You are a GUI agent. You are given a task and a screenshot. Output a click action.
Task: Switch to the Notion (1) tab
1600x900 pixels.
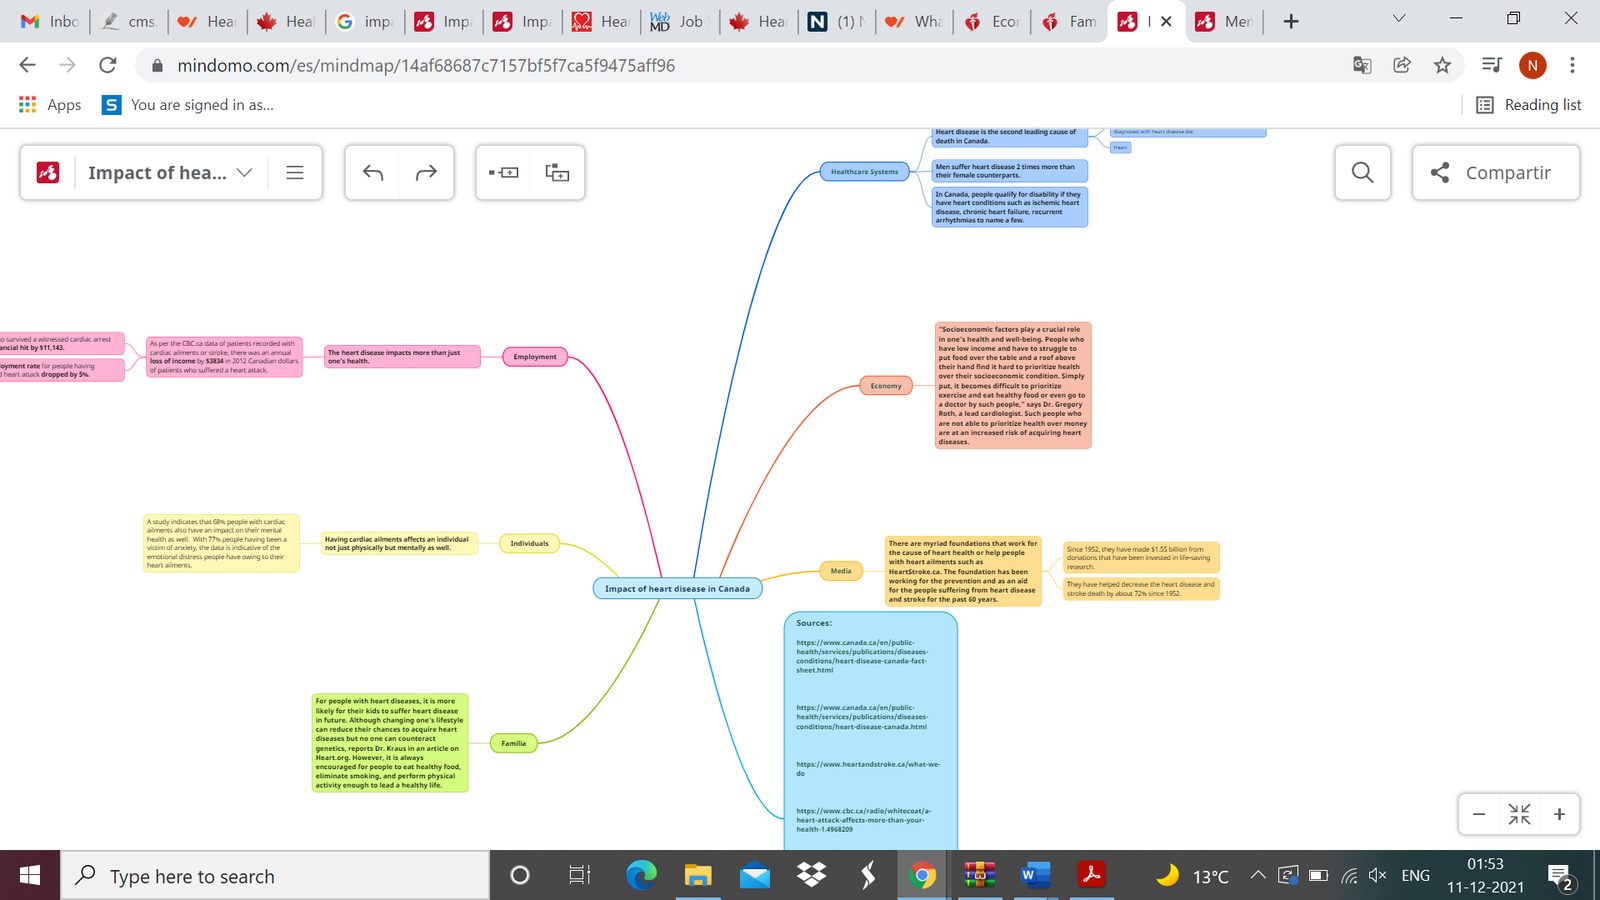point(836,21)
